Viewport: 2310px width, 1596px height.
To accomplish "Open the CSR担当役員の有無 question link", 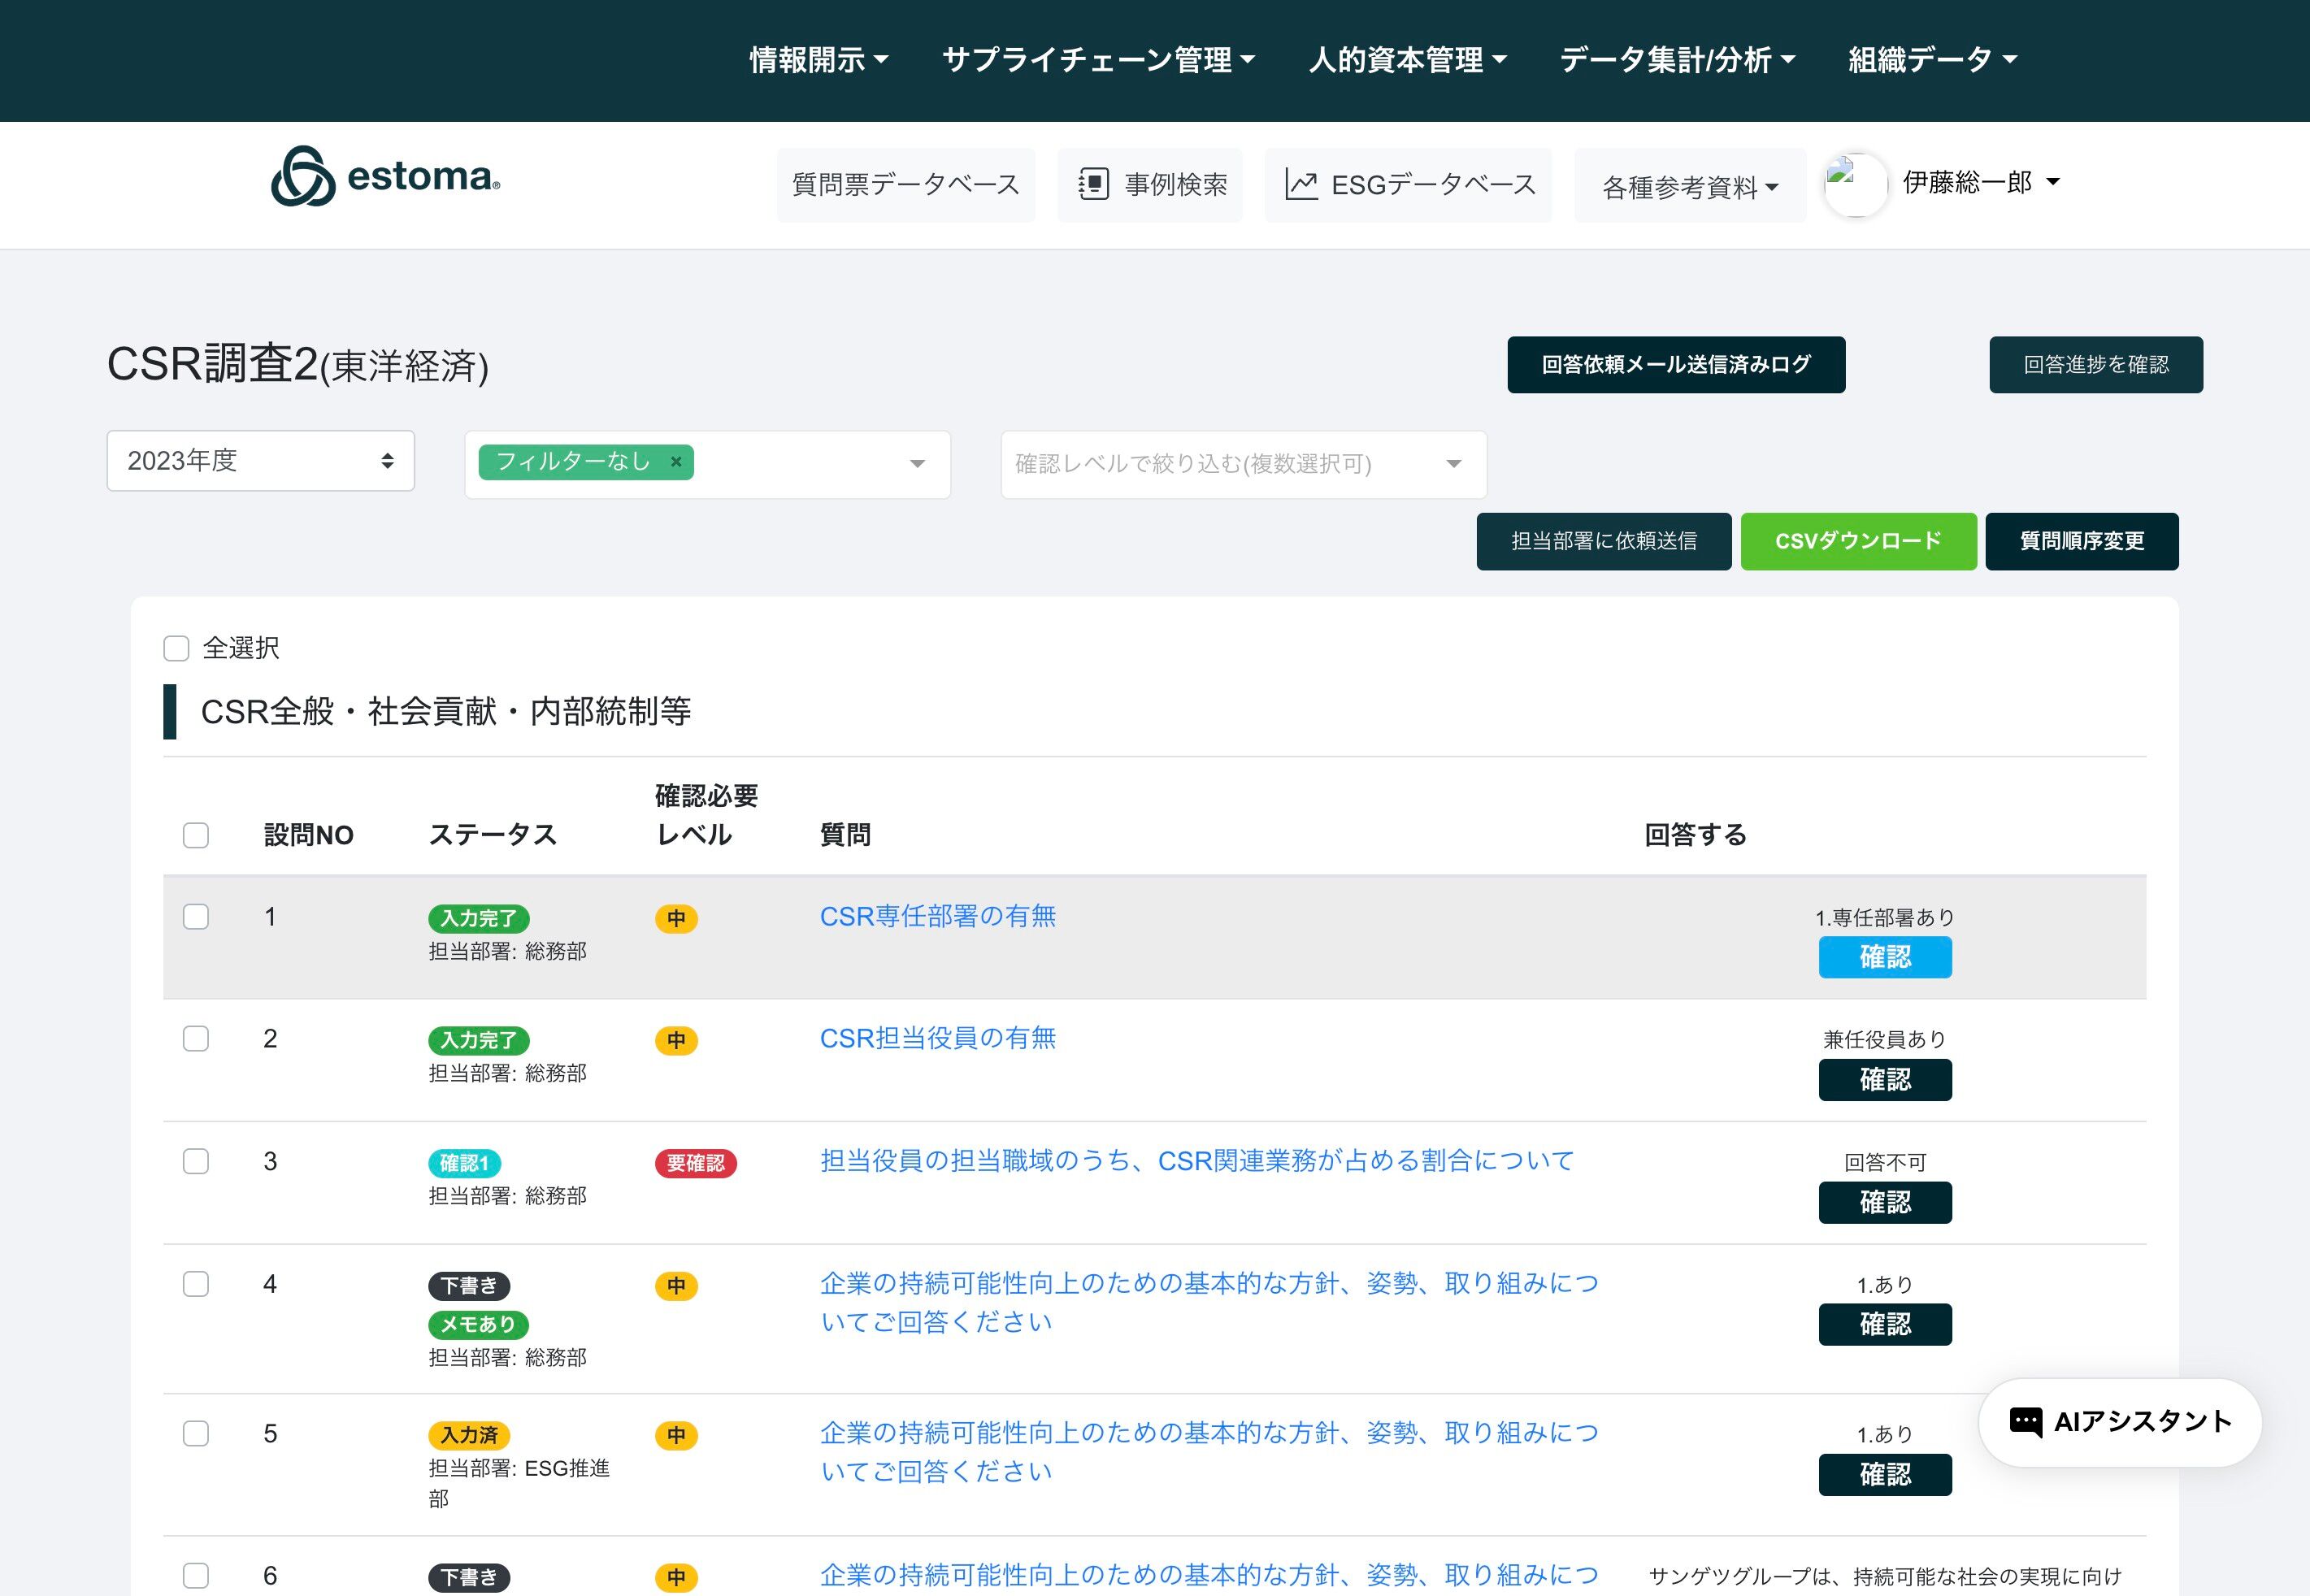I will pyautogui.click(x=937, y=1038).
